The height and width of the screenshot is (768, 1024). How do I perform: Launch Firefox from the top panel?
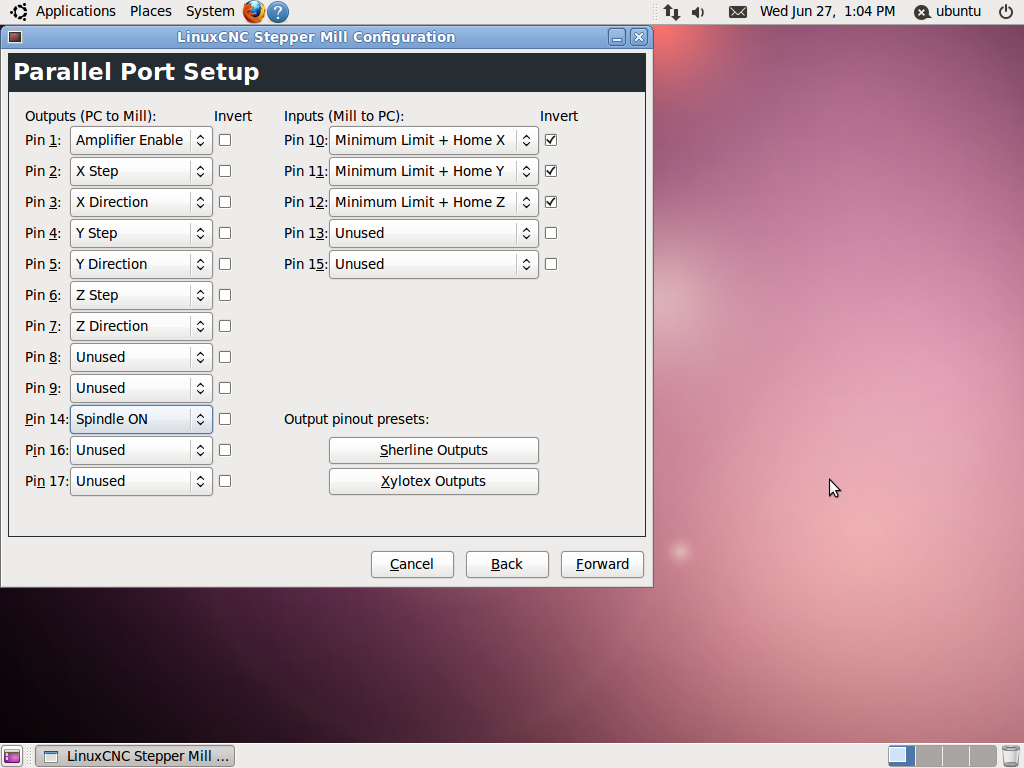(253, 12)
